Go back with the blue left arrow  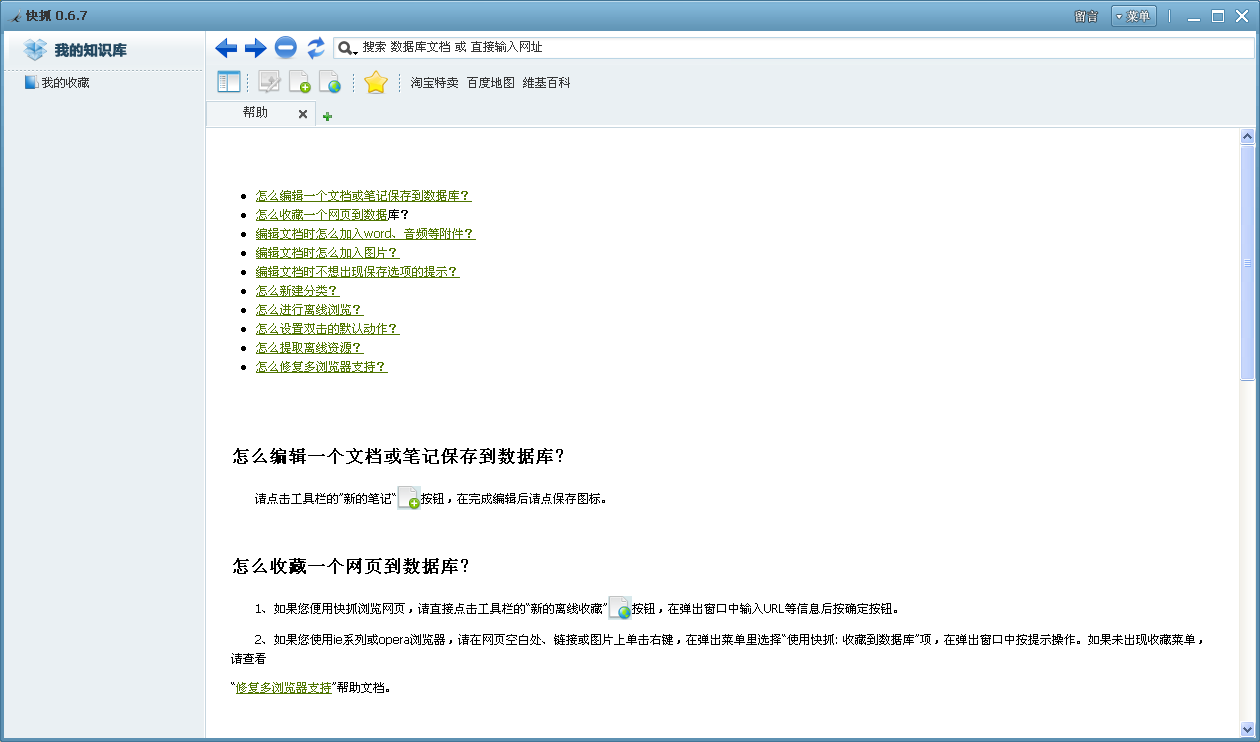point(226,48)
